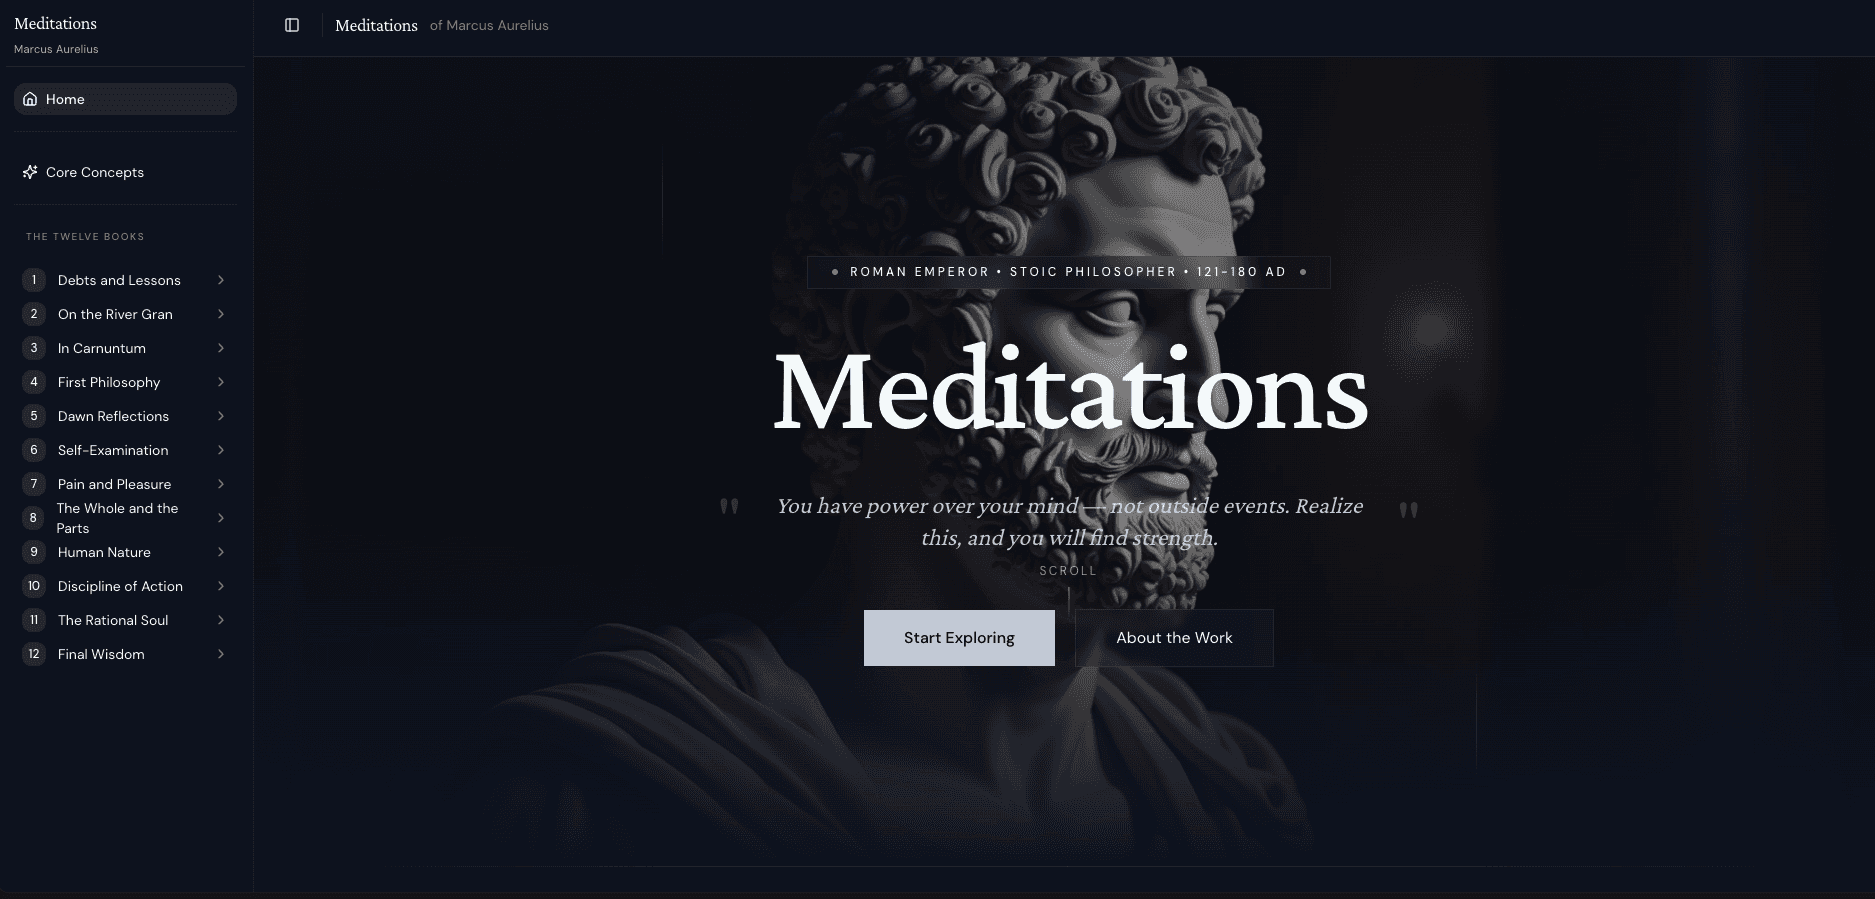This screenshot has height=899, width=1875.
Task: Open The Rational Soul book
Action: (125, 620)
